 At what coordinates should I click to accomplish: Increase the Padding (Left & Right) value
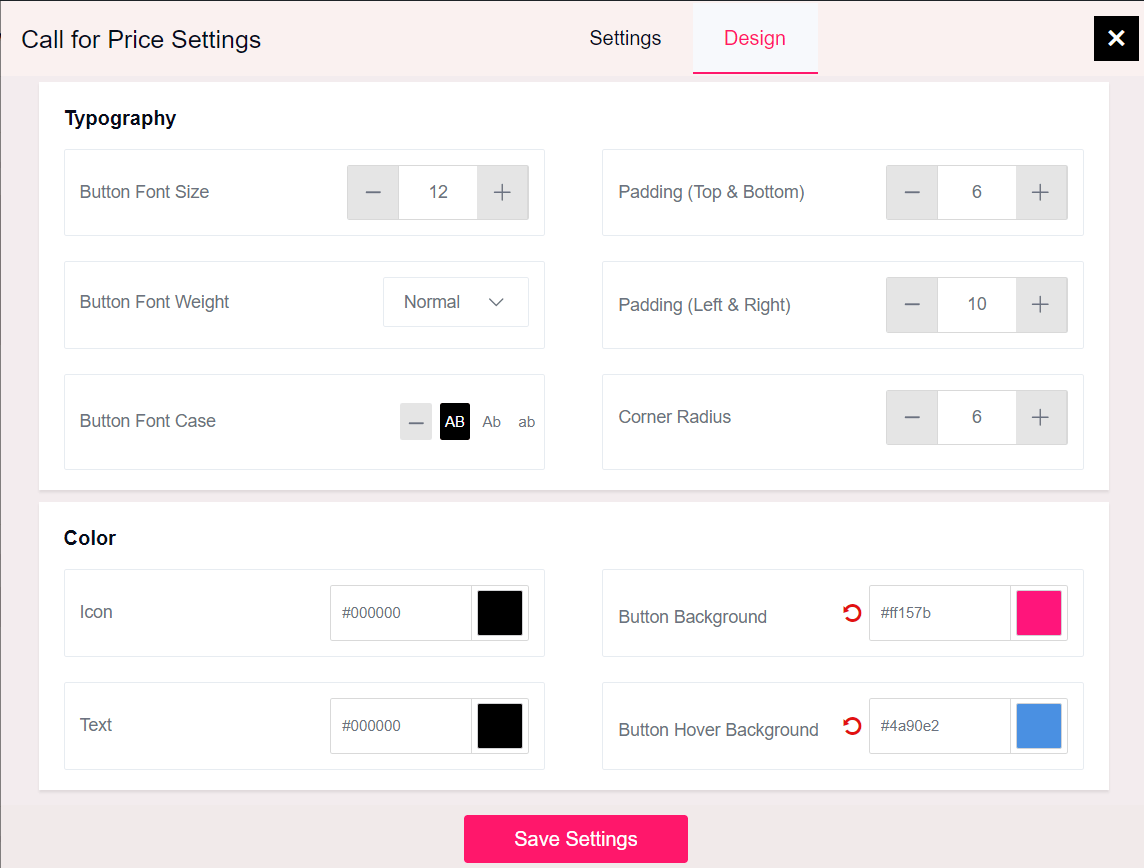coord(1040,304)
